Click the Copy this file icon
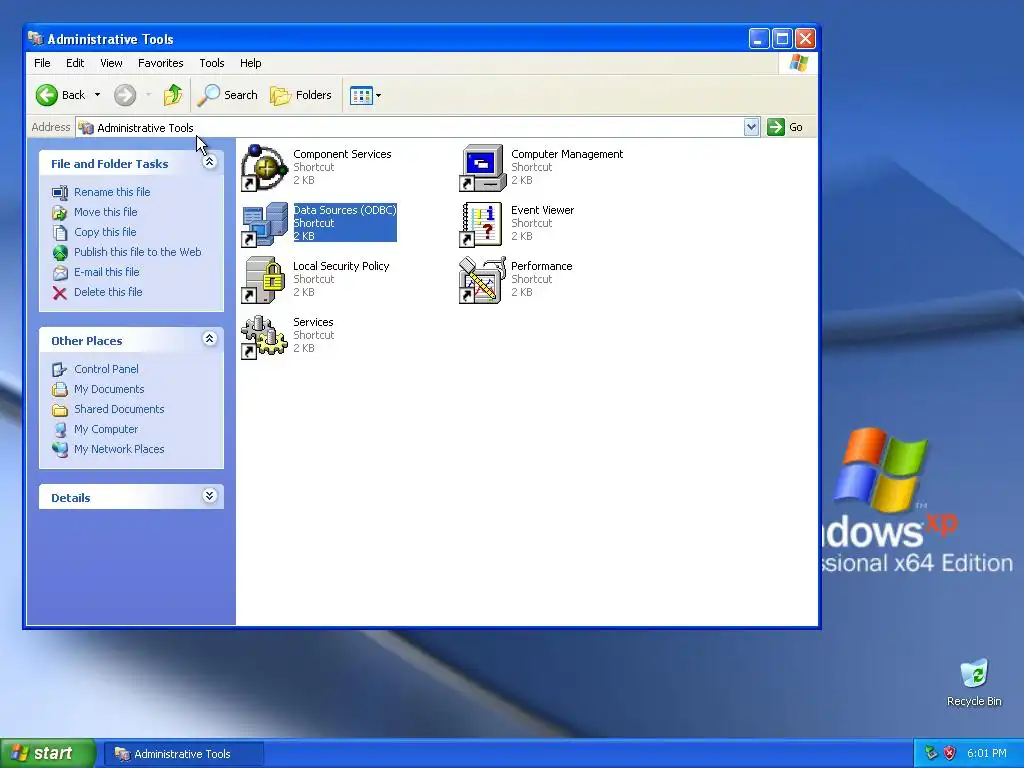This screenshot has width=1024, height=768. point(59,232)
